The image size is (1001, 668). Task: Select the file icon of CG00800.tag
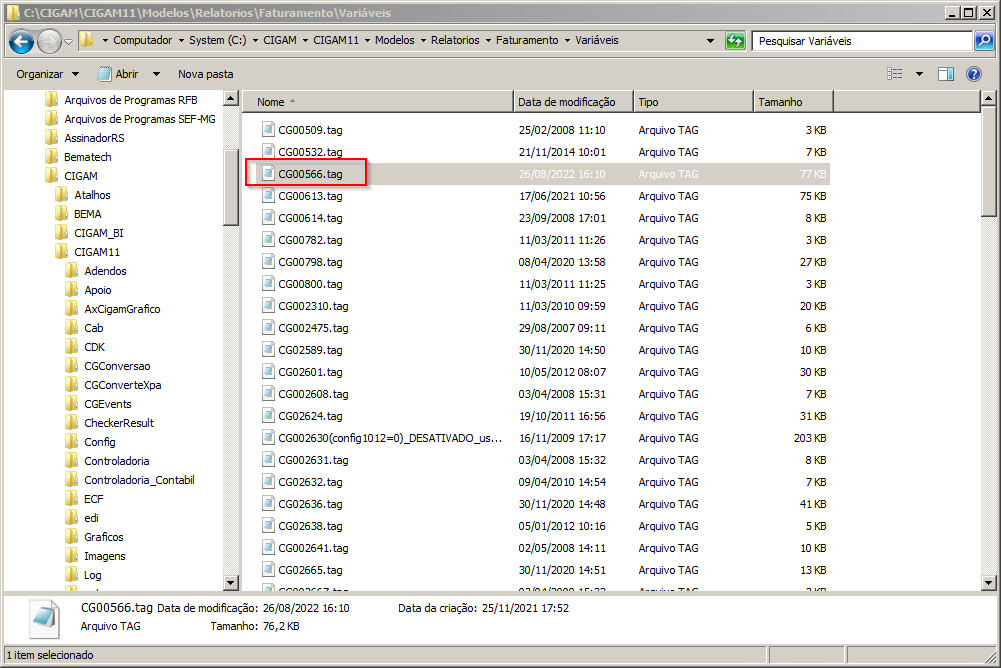coord(268,283)
